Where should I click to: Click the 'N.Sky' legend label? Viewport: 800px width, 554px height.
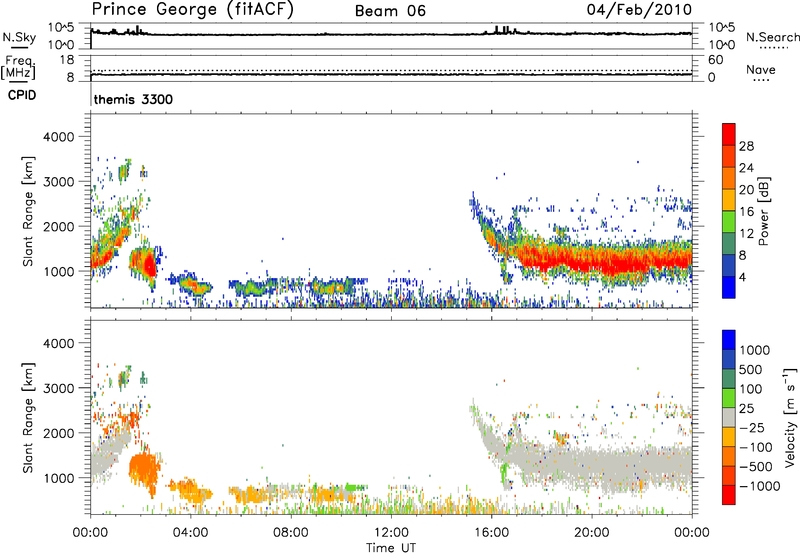19,37
